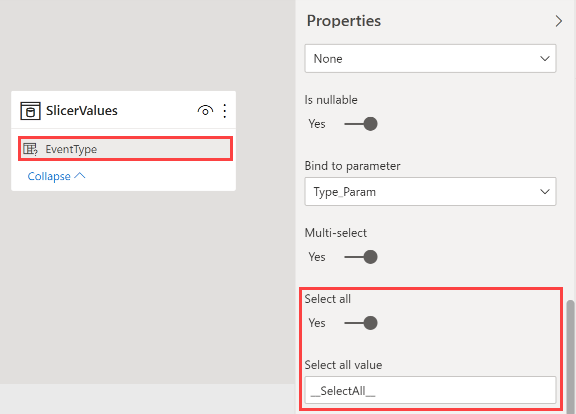The image size is (576, 414).
Task: Select the EventType field row
Action: coord(125,149)
